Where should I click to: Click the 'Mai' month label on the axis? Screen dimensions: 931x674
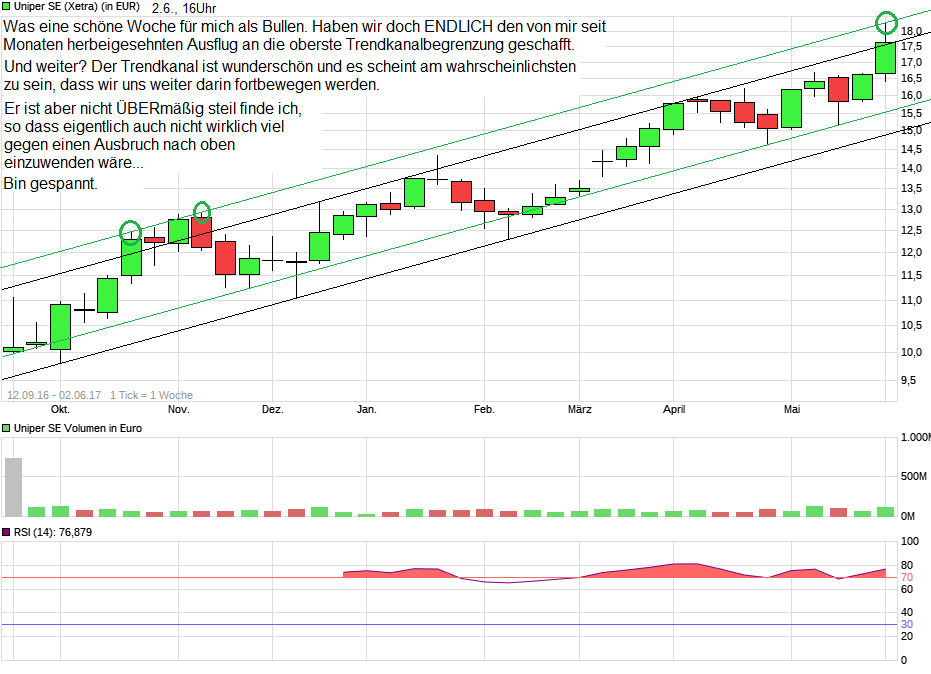click(791, 409)
